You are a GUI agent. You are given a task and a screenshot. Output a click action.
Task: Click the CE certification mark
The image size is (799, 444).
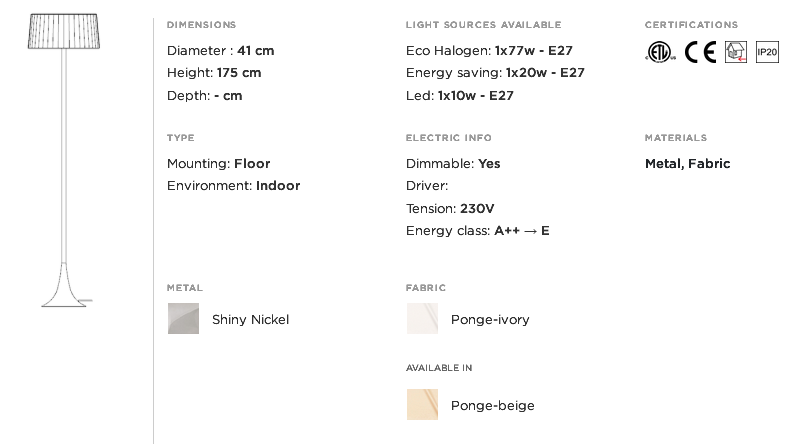pos(700,52)
